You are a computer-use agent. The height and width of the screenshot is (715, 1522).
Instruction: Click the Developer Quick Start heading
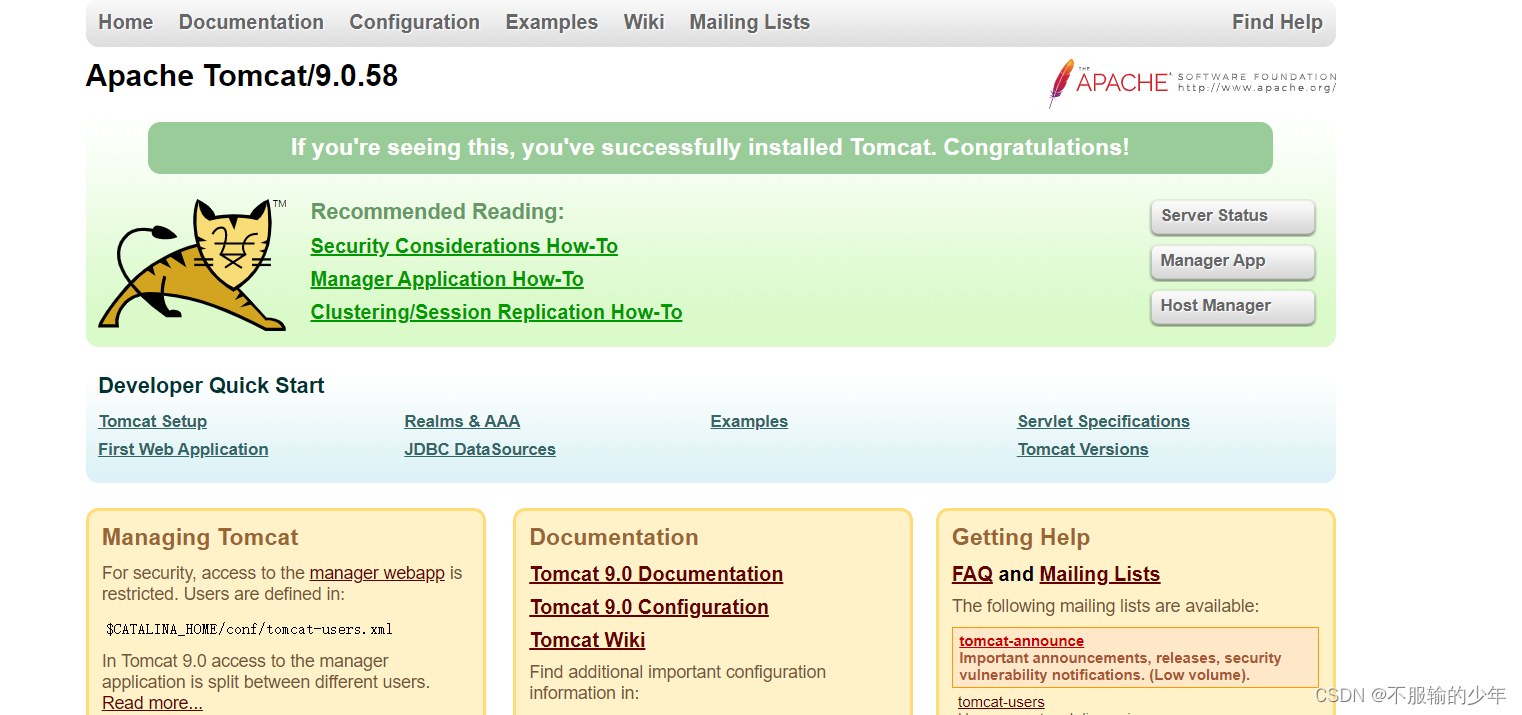pos(211,386)
